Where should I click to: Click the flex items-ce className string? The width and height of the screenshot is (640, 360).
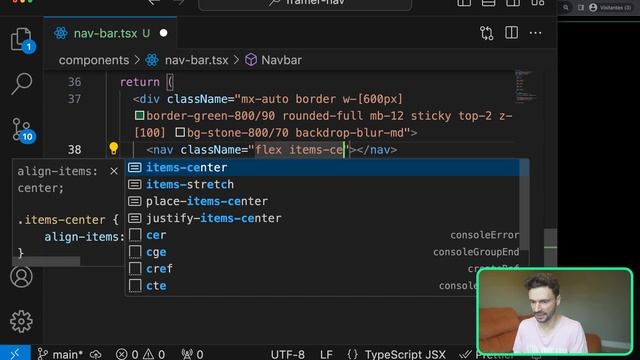click(299, 150)
